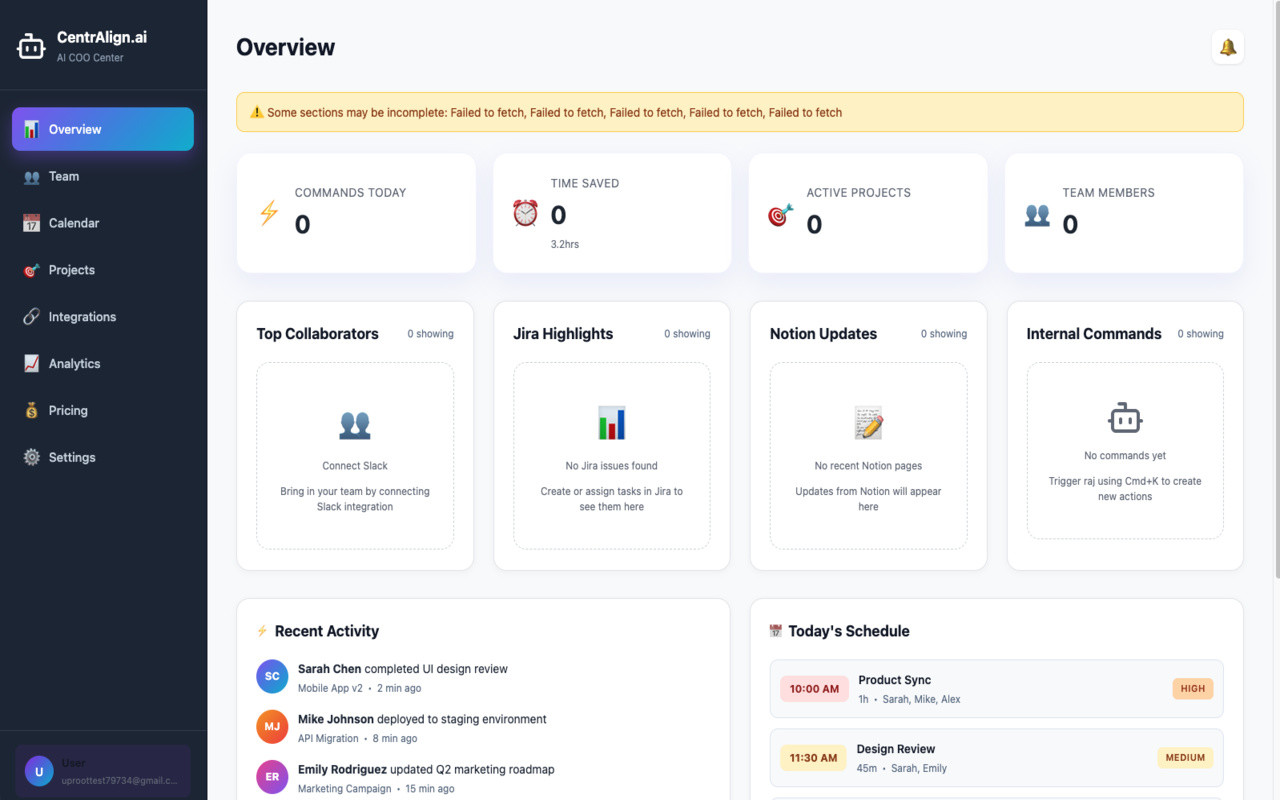Click the robot icon in Internal Commands
This screenshot has width=1280, height=800.
click(1125, 418)
